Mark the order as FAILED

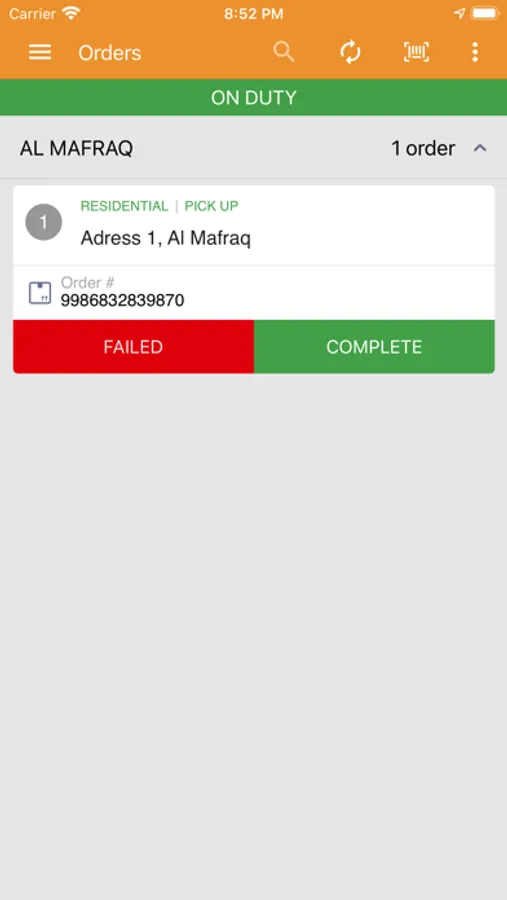pos(133,347)
